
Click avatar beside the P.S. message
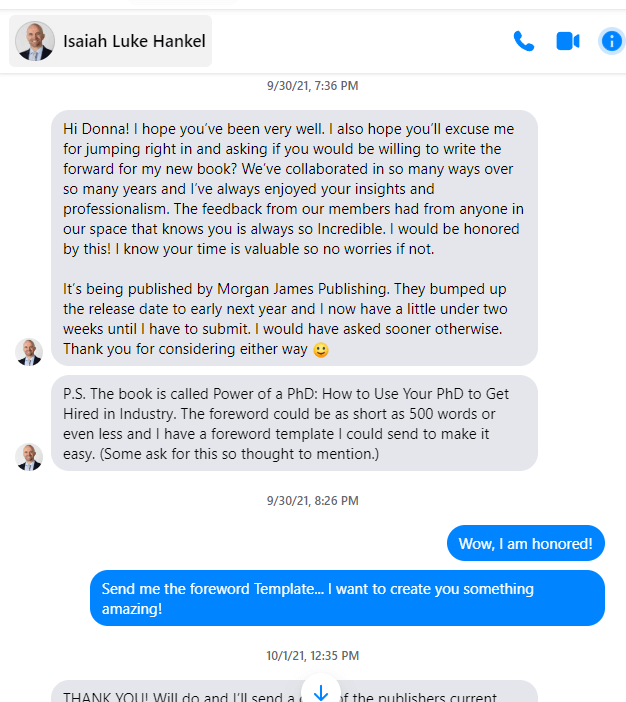[x=29, y=457]
